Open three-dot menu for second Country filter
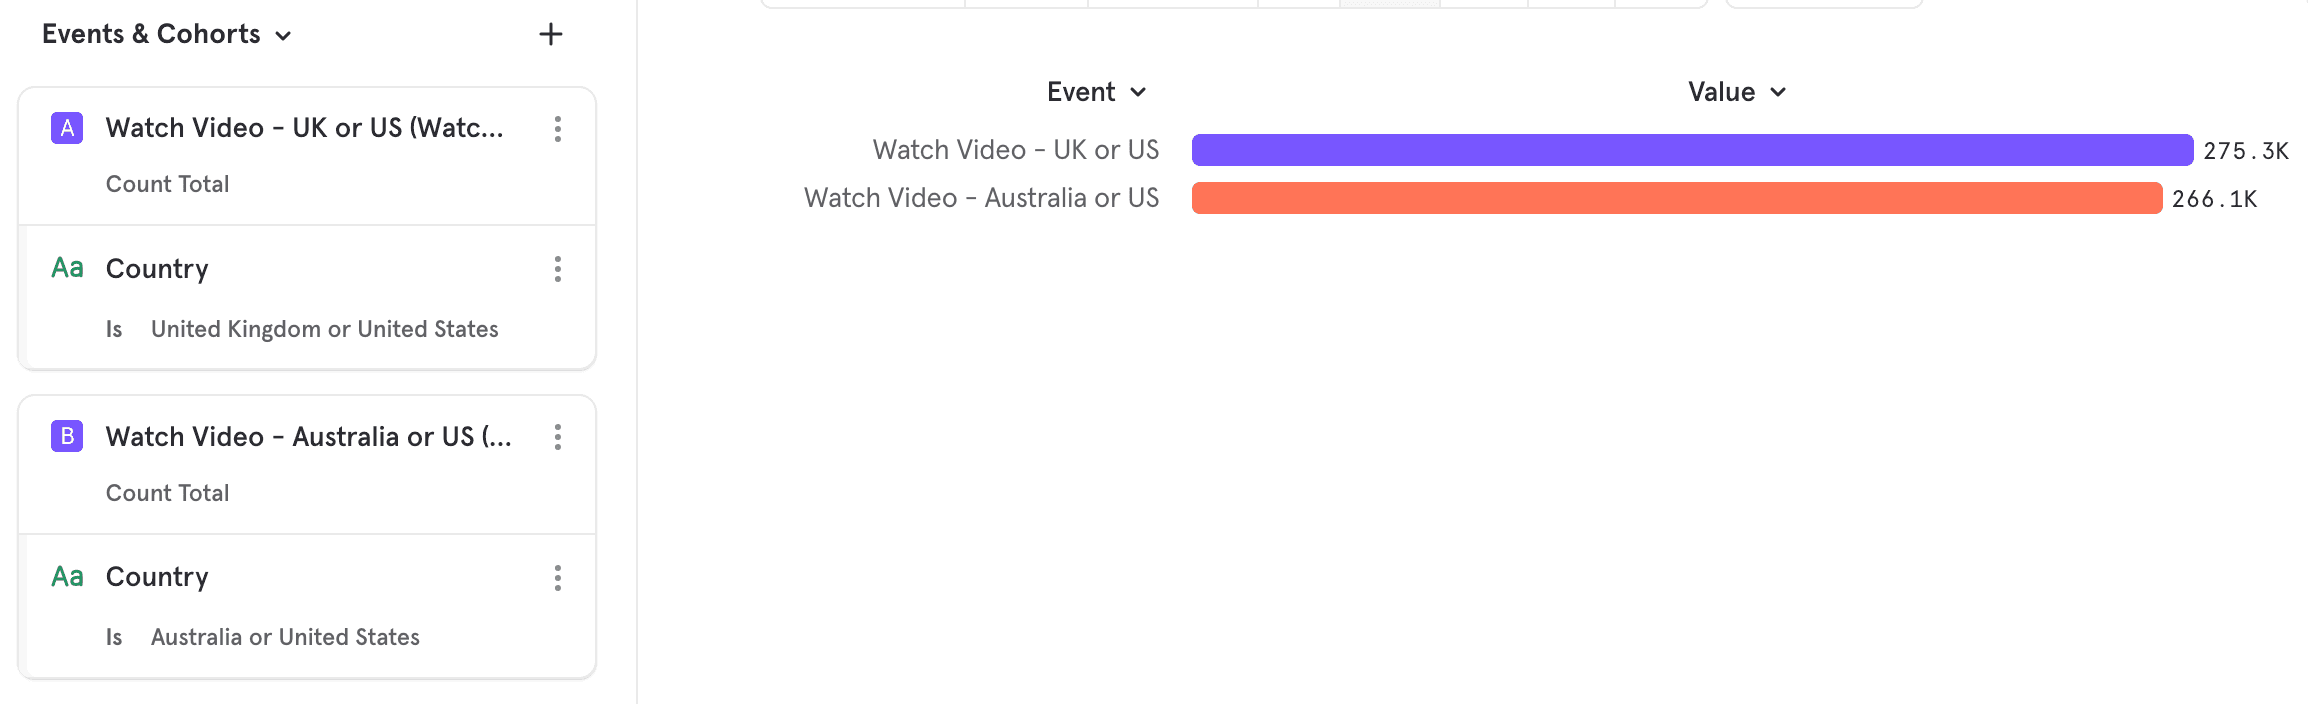This screenshot has height=704, width=2308. coord(558,578)
